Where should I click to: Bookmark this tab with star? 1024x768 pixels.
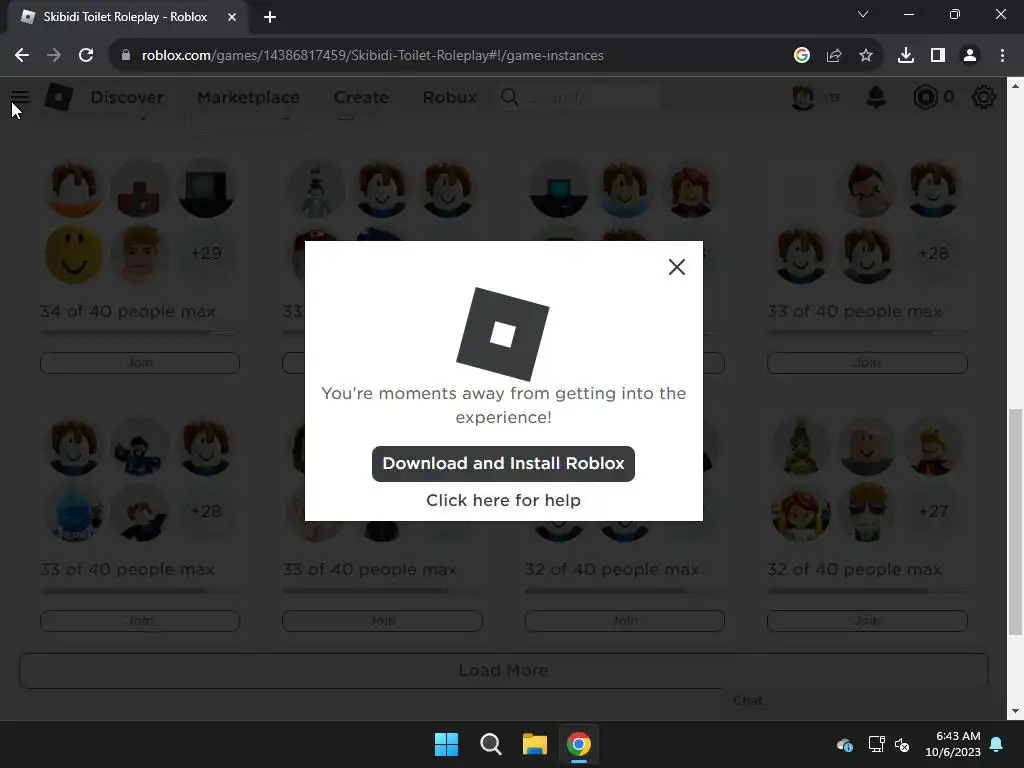click(866, 55)
